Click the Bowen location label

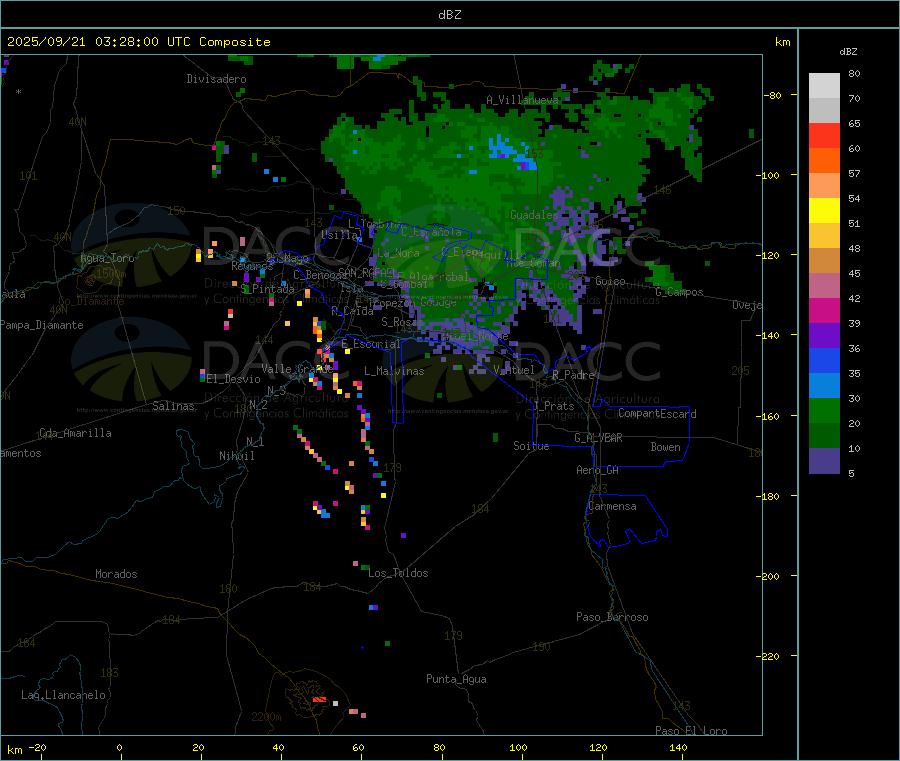pyautogui.click(x=665, y=447)
